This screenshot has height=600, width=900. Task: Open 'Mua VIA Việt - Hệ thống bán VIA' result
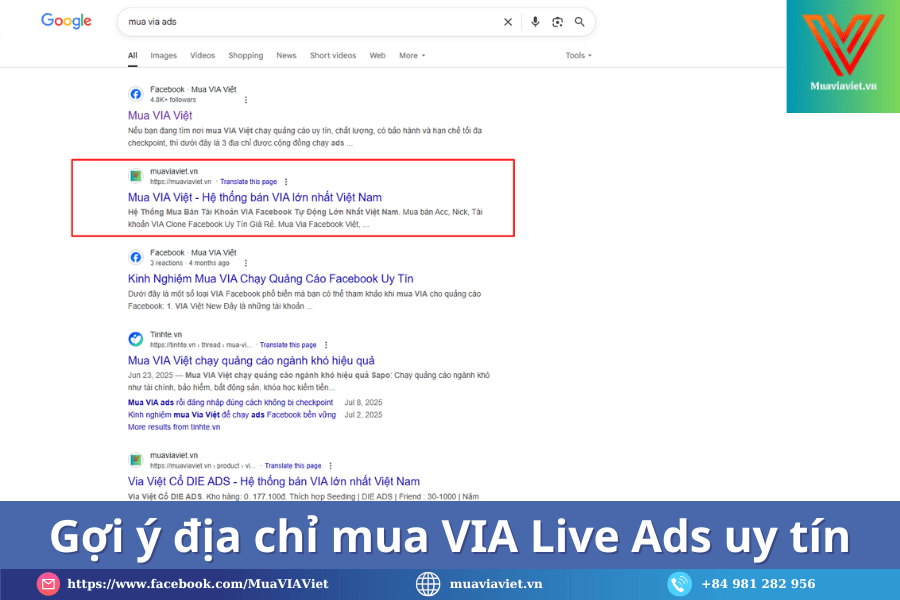(255, 197)
